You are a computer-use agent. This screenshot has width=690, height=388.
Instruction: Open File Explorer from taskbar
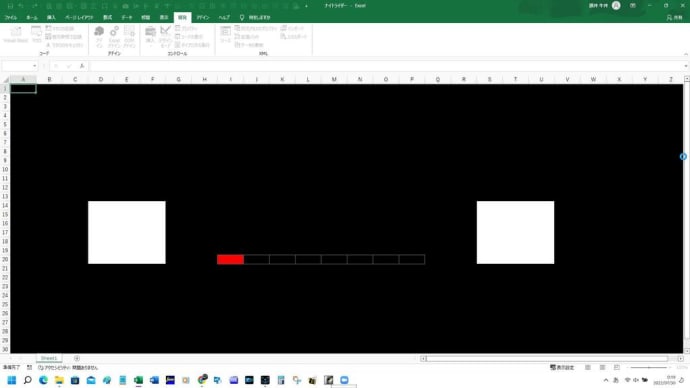point(59,380)
